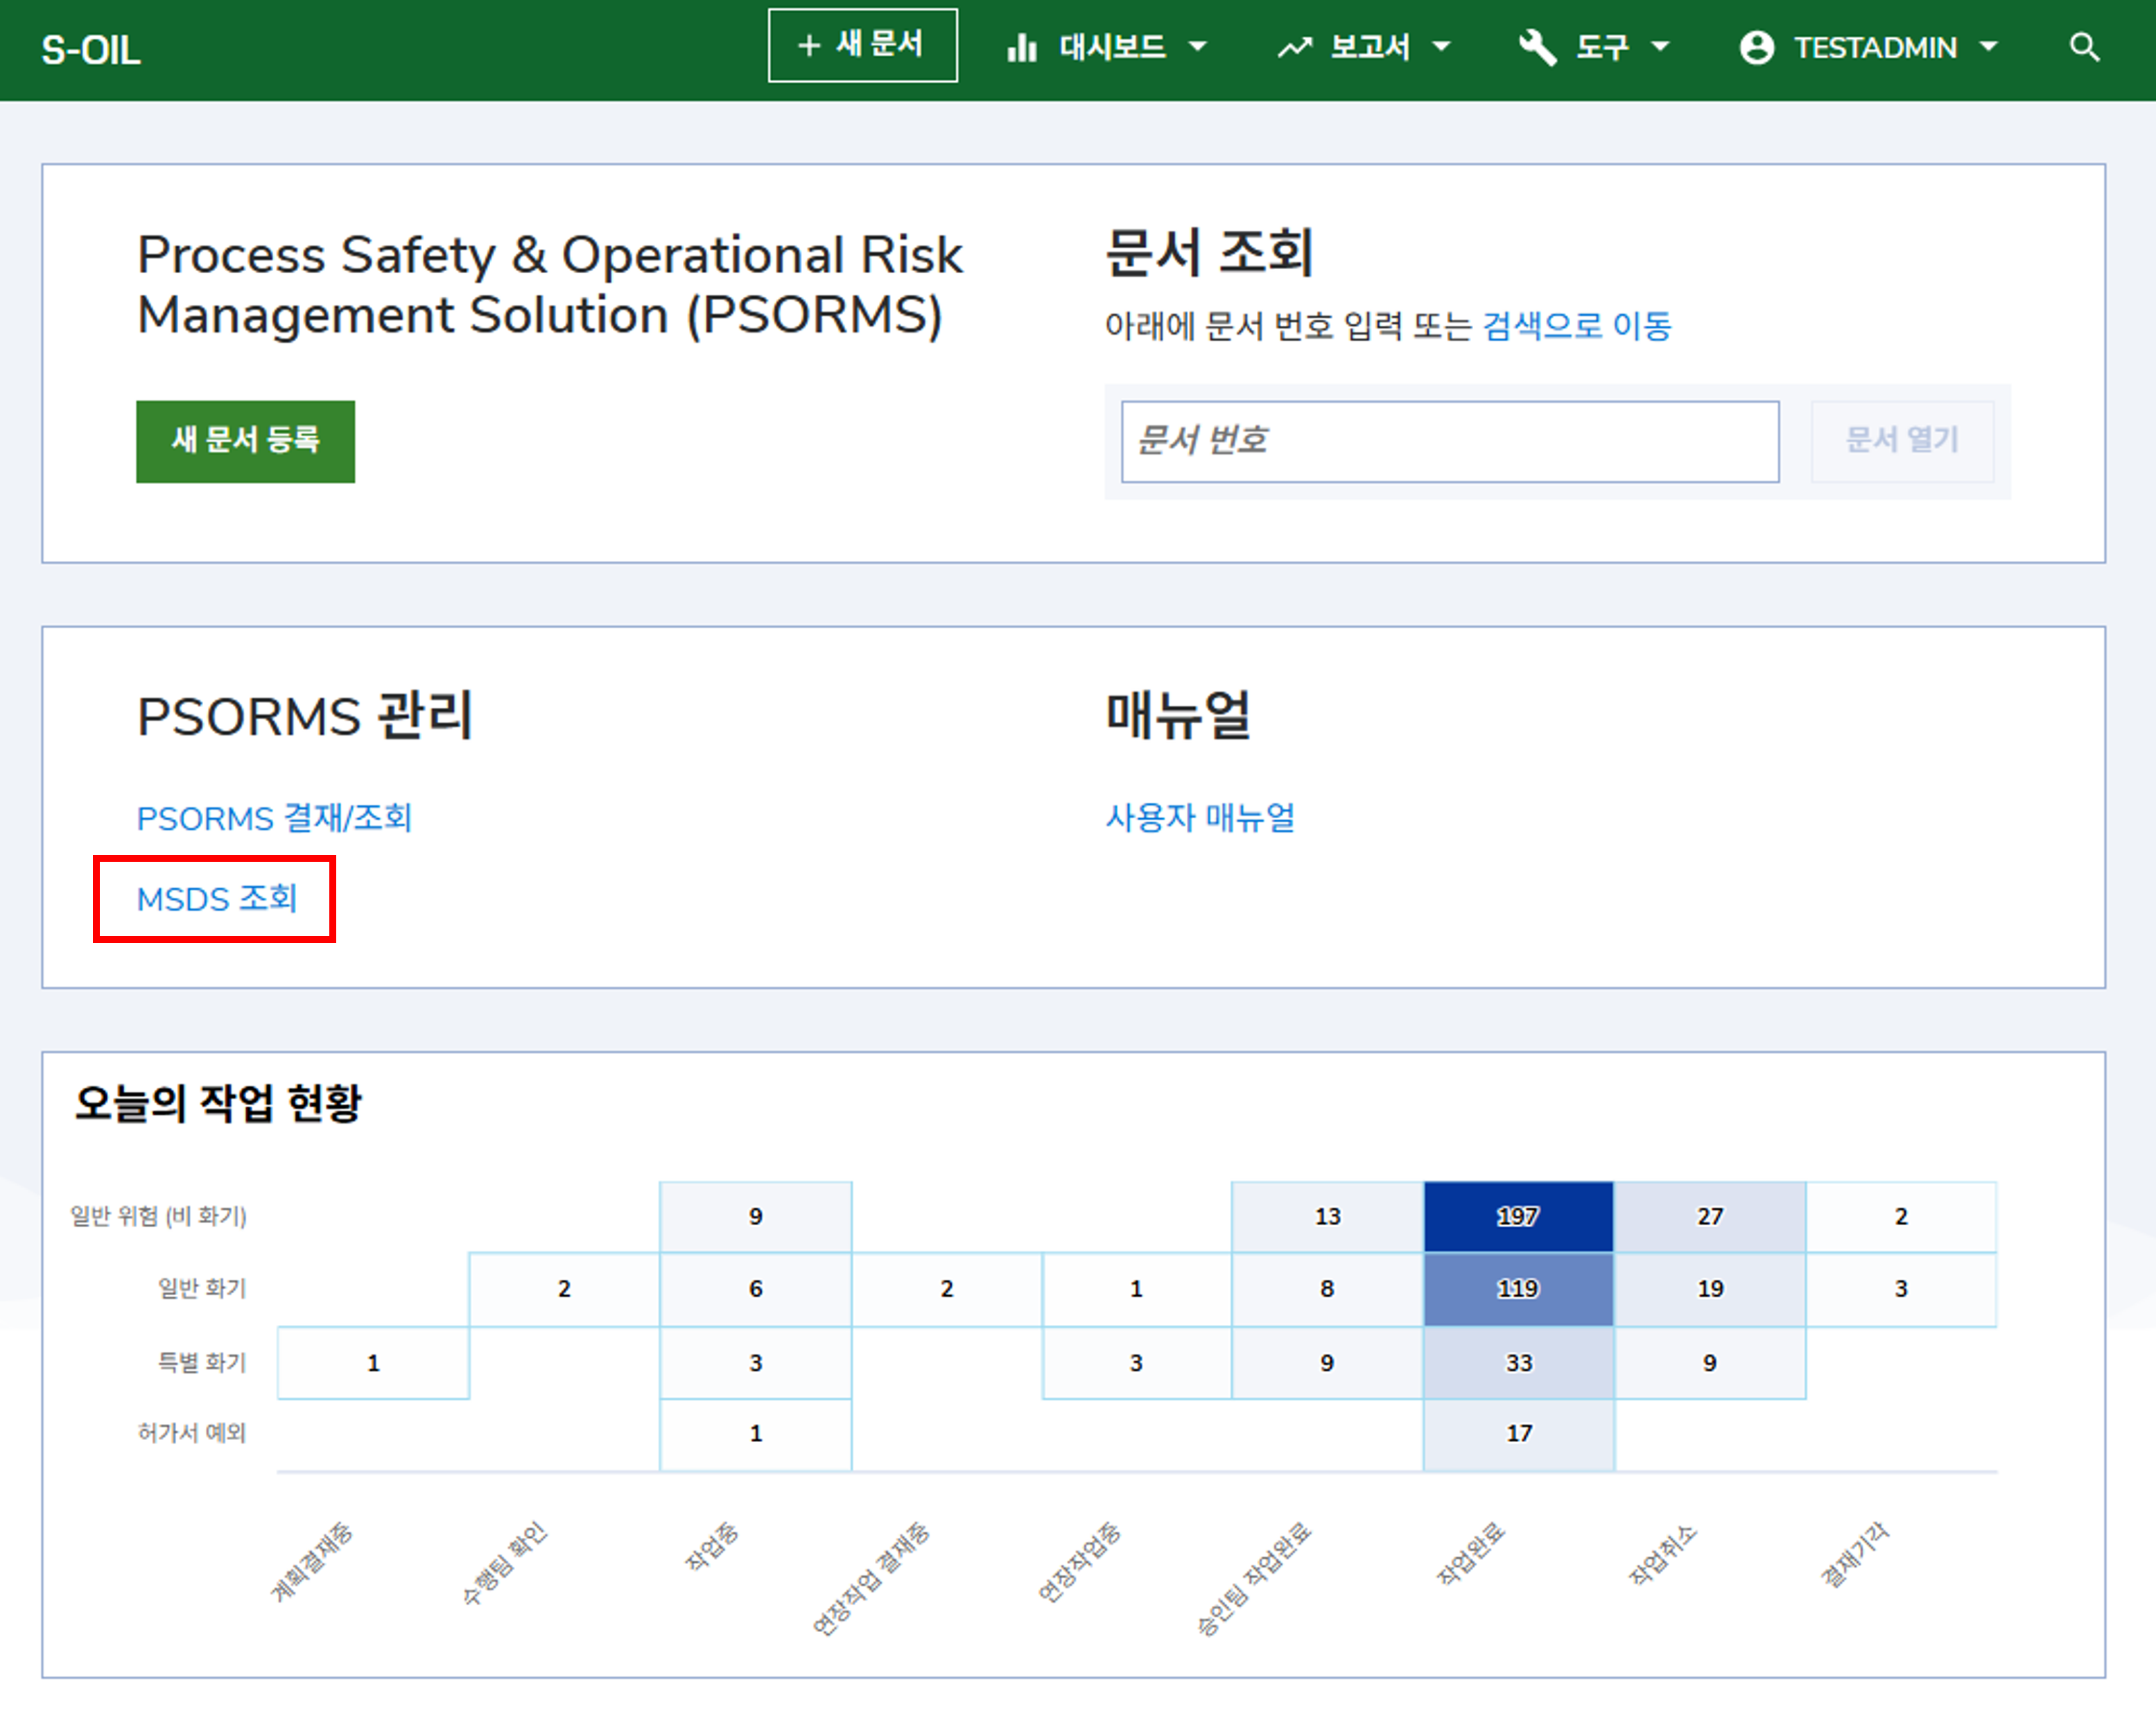Click the 오늘의 작업 현황 heading
2156x1716 pixels.
click(x=217, y=1103)
